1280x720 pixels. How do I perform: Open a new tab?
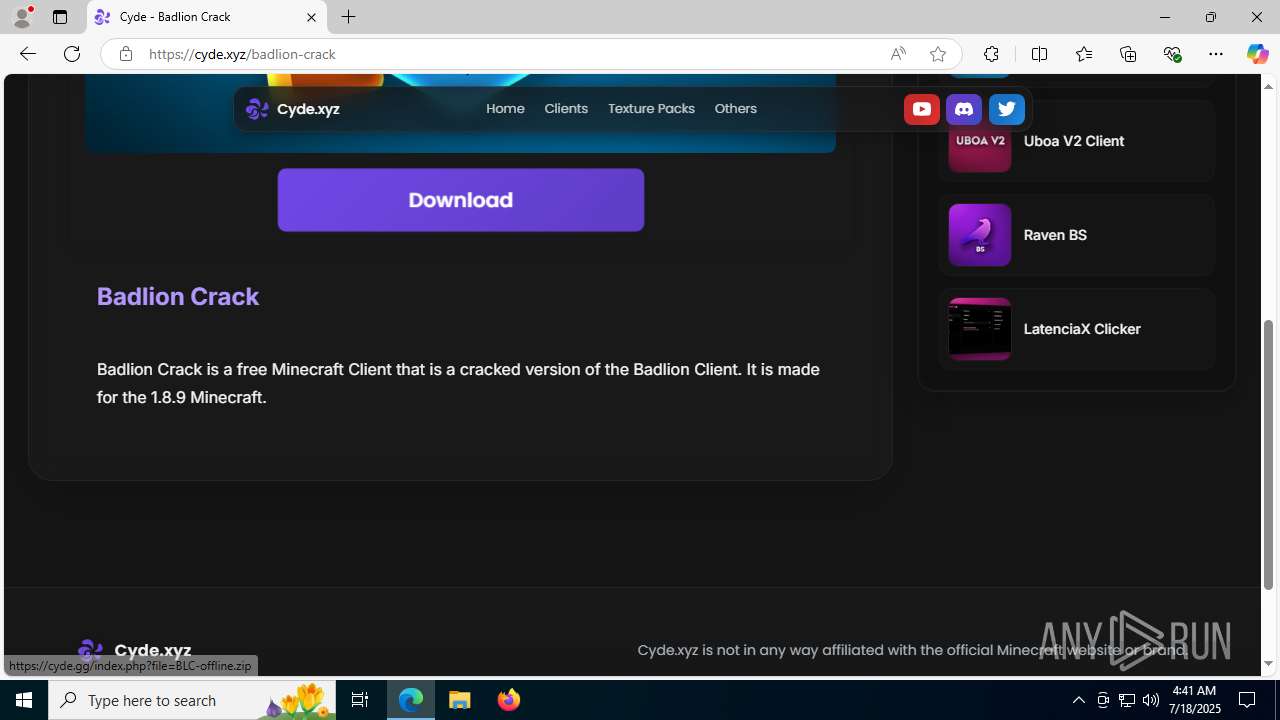348,17
